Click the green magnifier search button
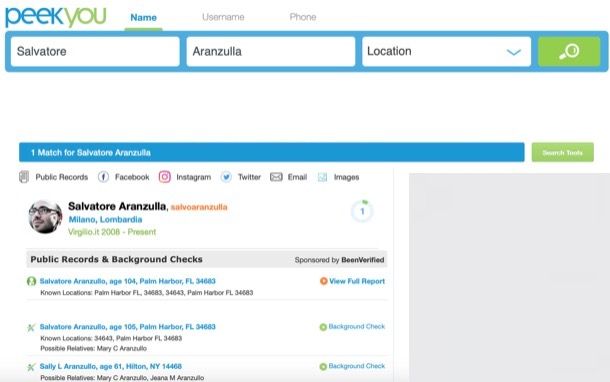The height and width of the screenshot is (382, 610). [x=569, y=51]
